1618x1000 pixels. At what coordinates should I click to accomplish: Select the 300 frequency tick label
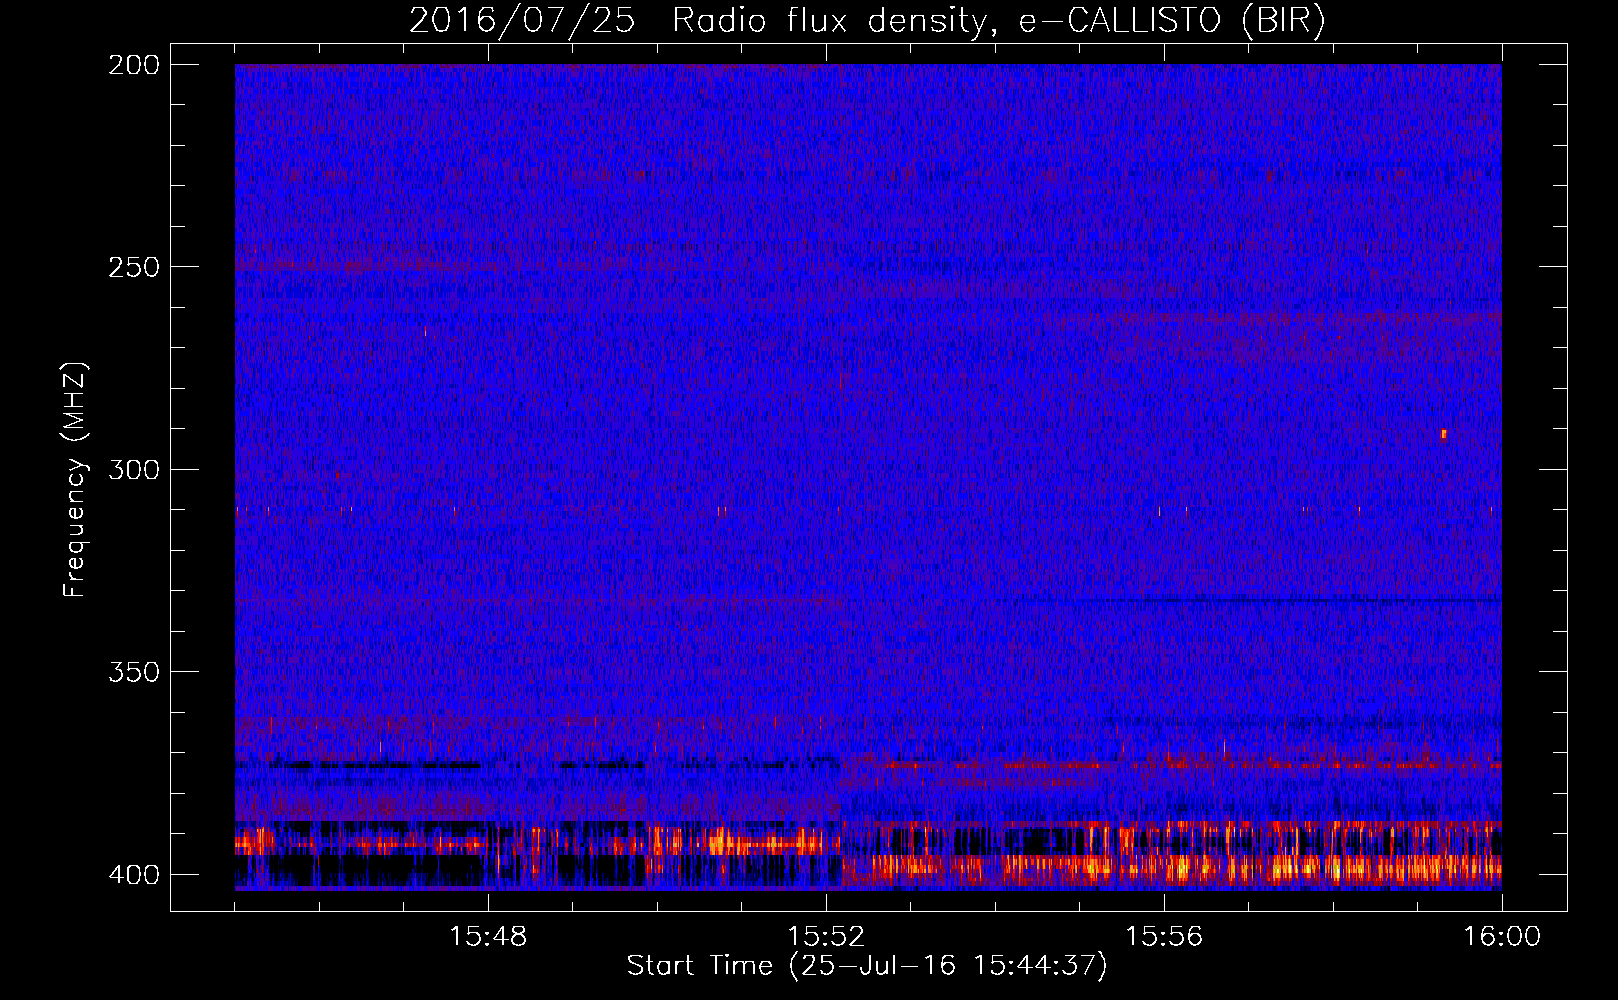pyautogui.click(x=133, y=469)
